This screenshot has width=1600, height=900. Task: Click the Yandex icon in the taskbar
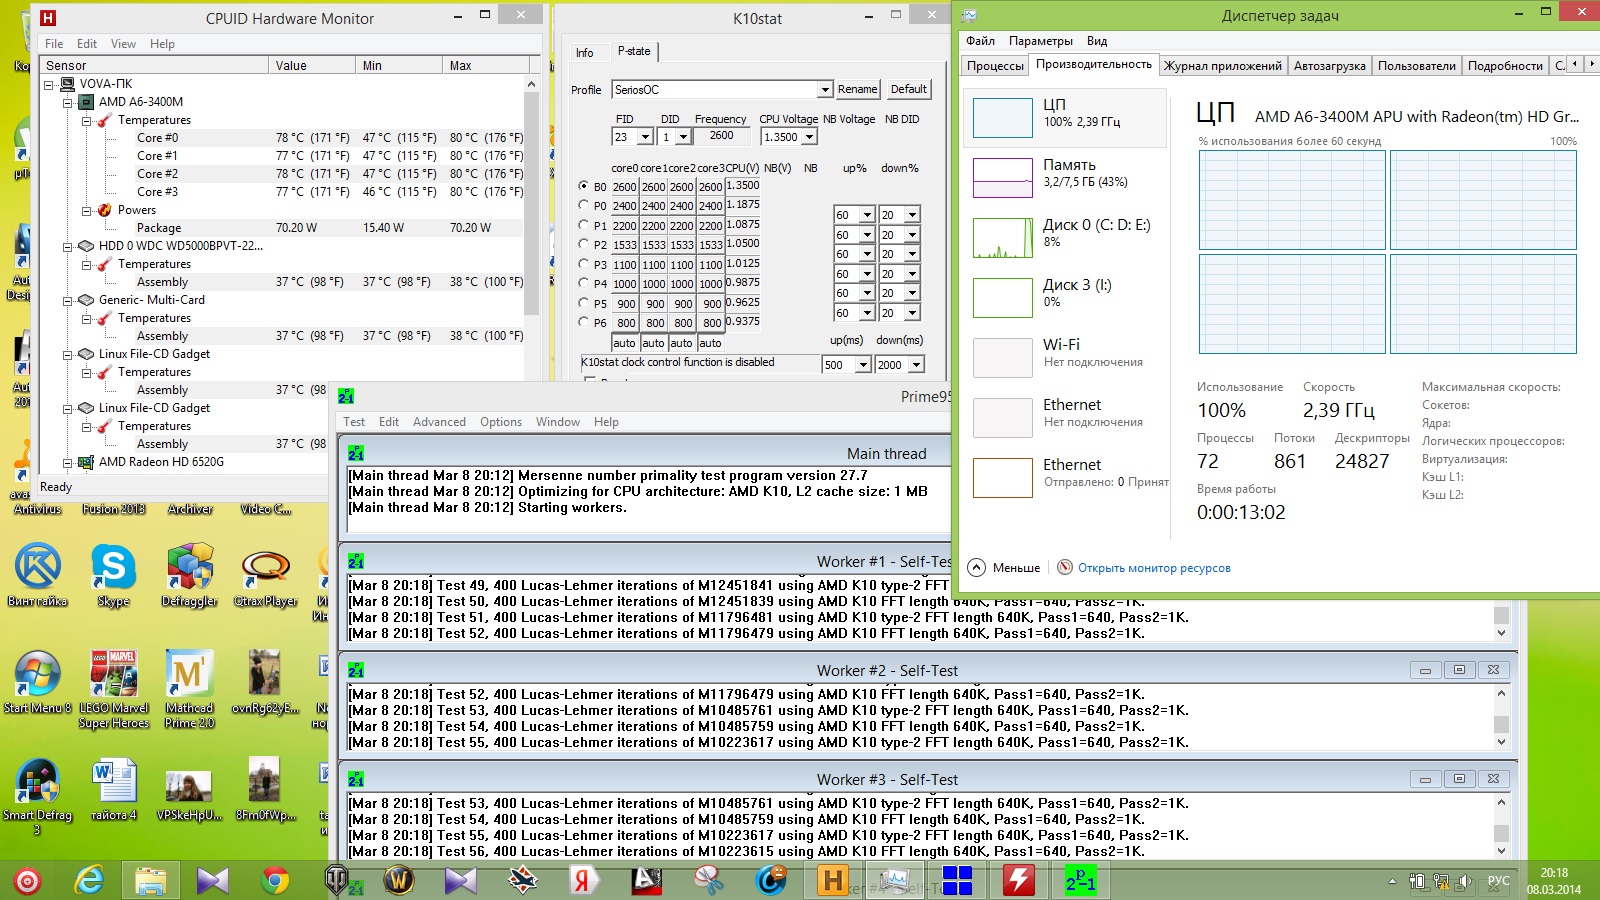point(583,880)
